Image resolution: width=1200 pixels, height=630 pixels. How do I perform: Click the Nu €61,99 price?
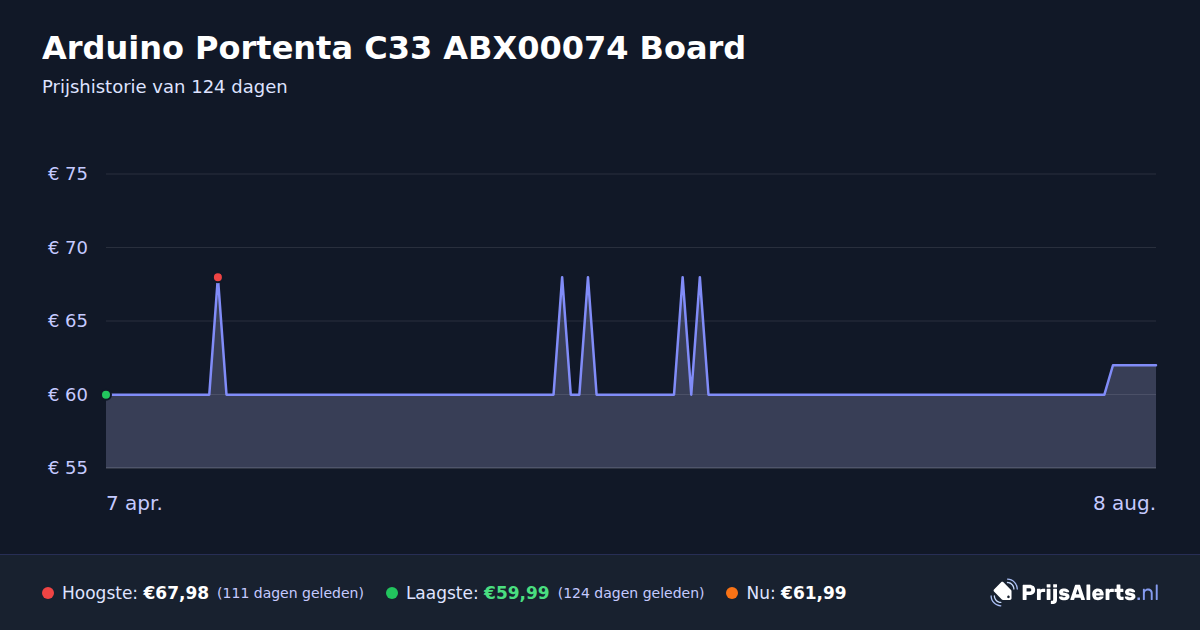[813, 593]
